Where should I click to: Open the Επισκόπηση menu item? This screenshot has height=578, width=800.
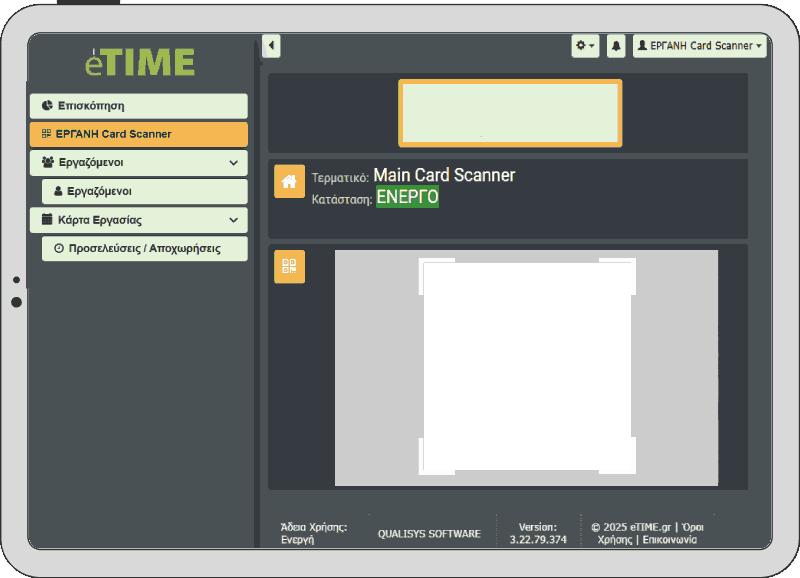(x=139, y=106)
